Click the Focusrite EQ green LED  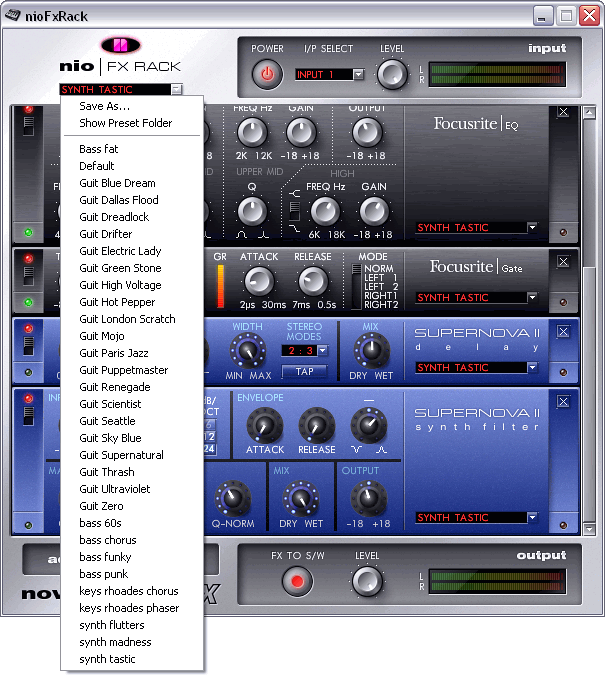(29, 232)
